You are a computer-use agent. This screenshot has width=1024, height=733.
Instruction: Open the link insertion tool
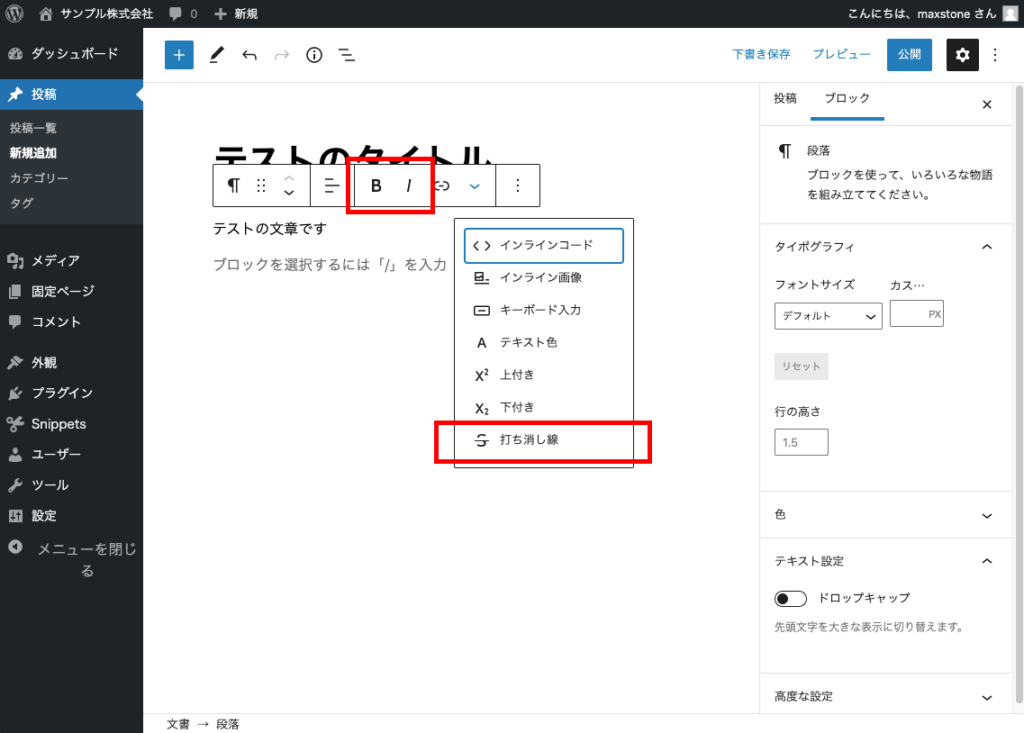pos(443,185)
